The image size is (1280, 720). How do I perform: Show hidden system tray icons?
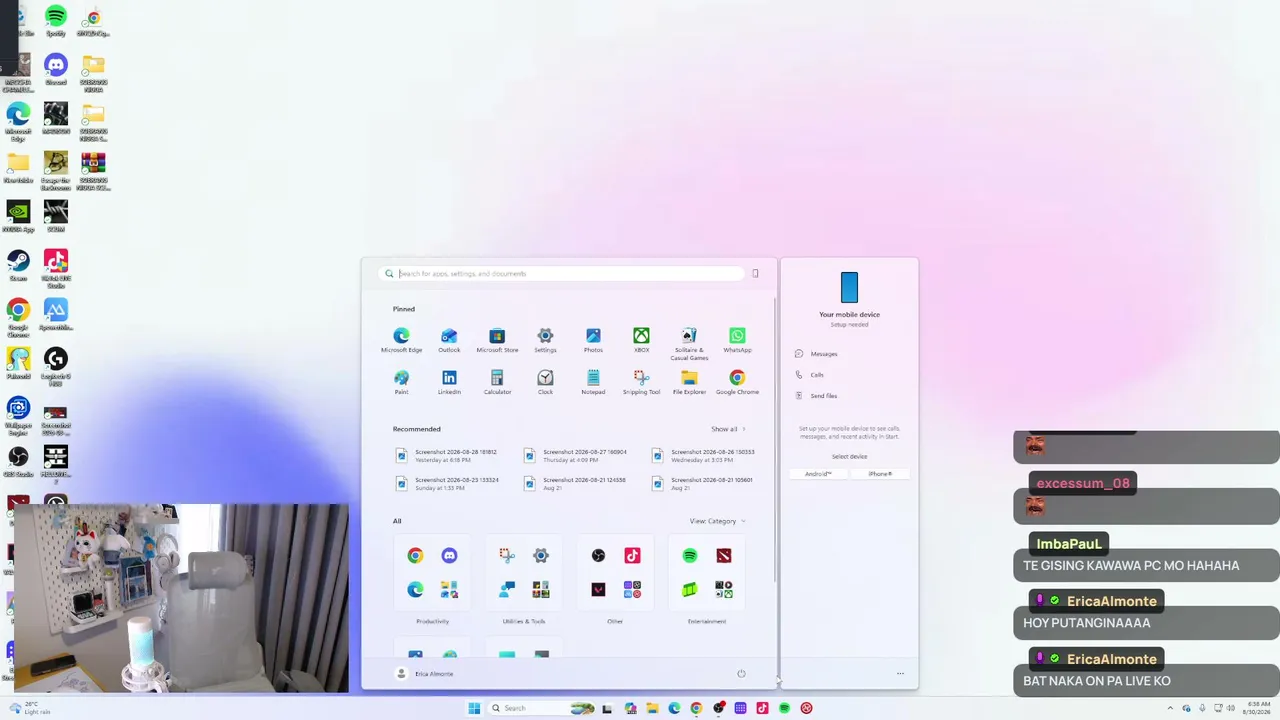[x=1170, y=708]
